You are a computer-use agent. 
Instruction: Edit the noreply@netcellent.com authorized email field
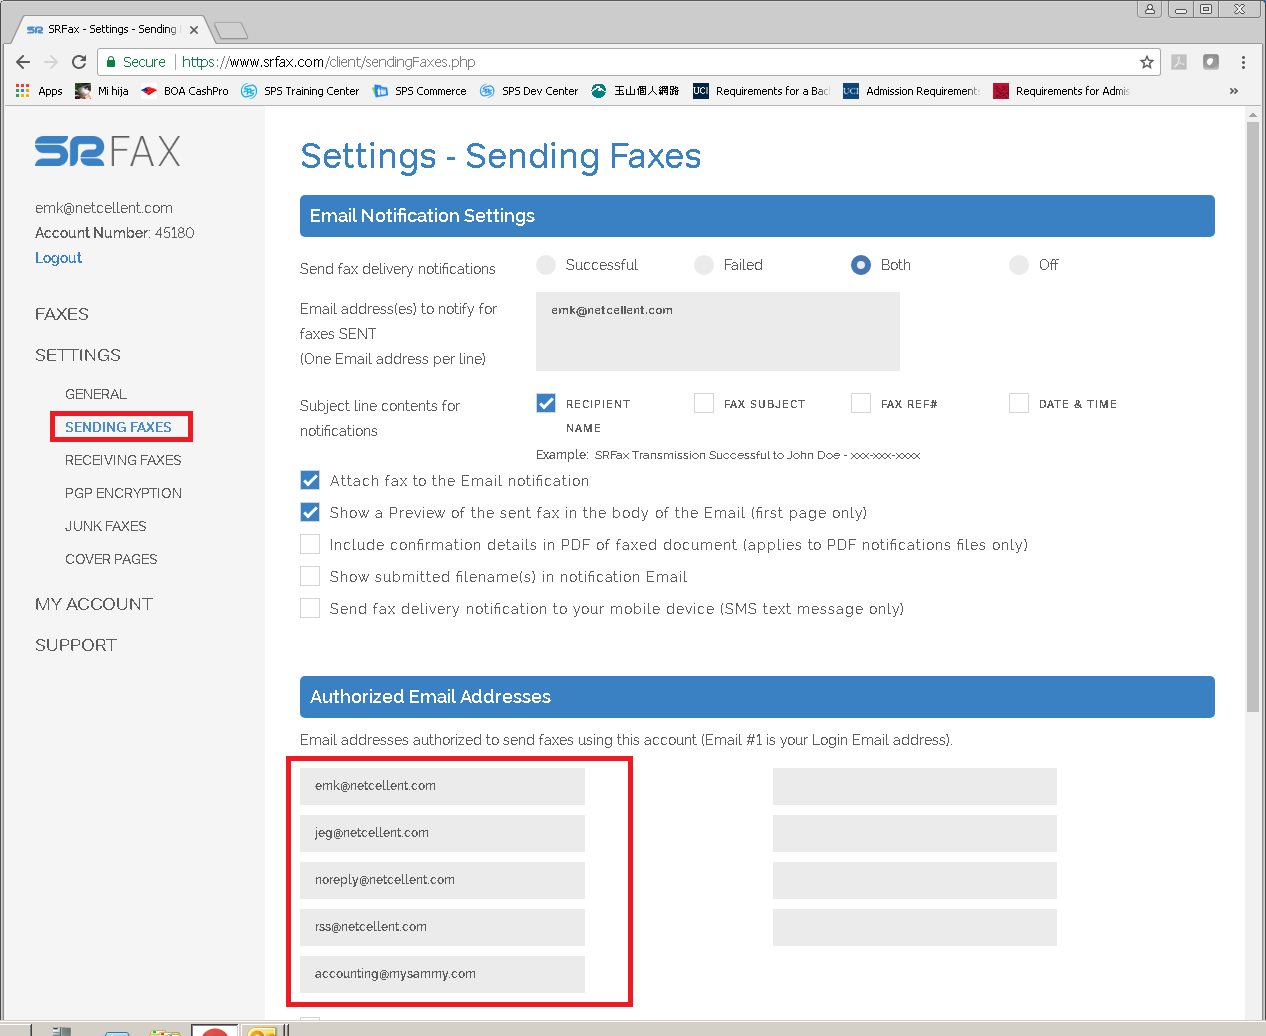(x=442, y=880)
